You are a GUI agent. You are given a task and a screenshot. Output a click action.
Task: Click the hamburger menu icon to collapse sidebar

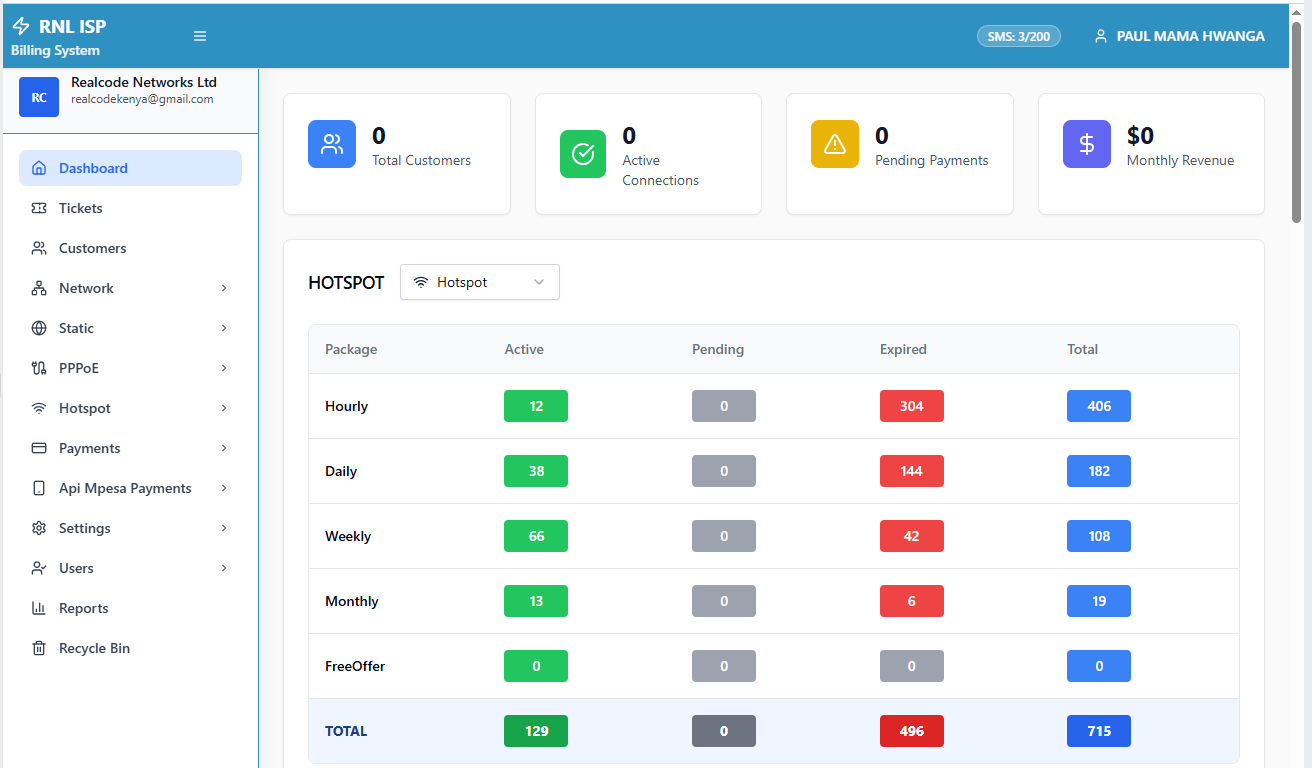[x=200, y=36]
